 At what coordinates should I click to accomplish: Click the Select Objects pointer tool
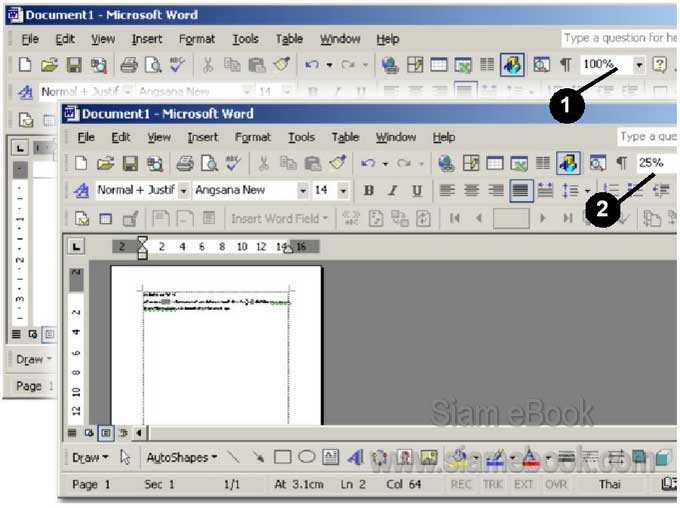click(x=125, y=457)
